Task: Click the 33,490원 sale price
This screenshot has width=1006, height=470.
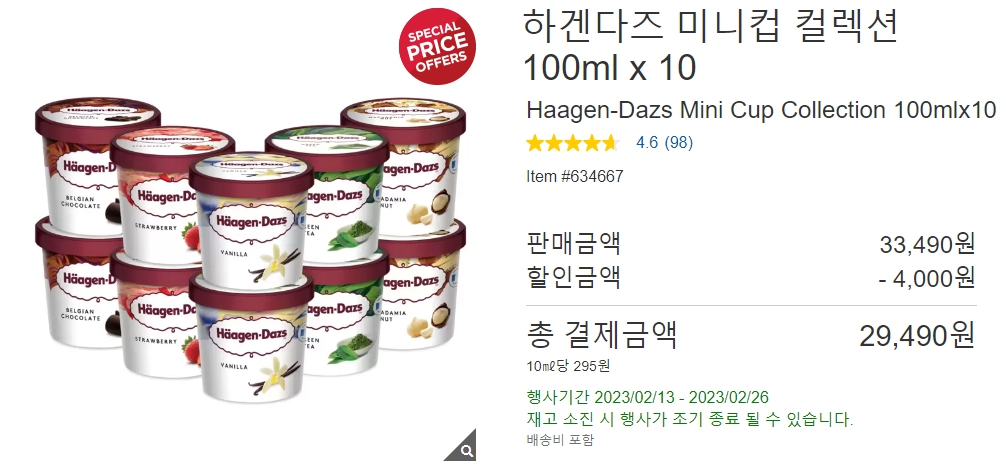Action: [927, 244]
